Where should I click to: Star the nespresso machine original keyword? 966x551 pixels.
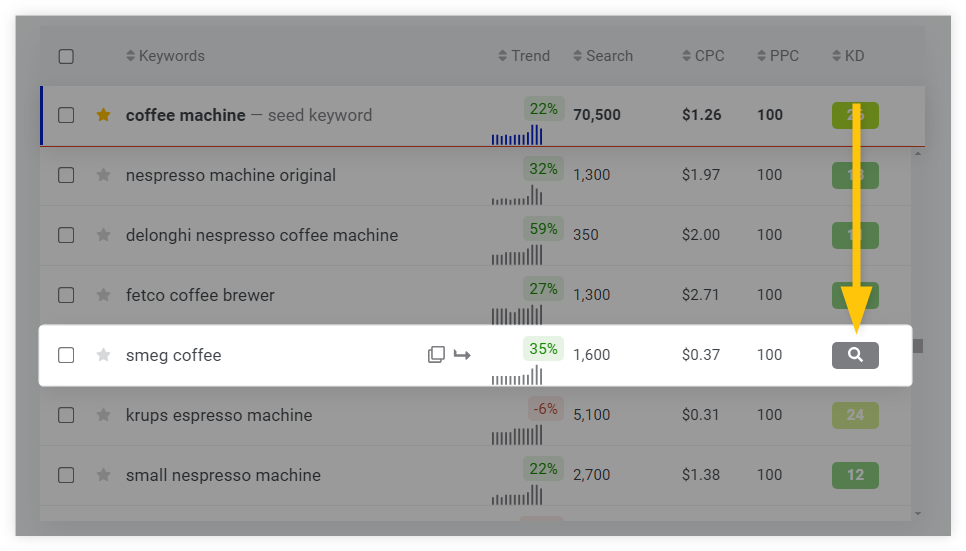coord(104,175)
